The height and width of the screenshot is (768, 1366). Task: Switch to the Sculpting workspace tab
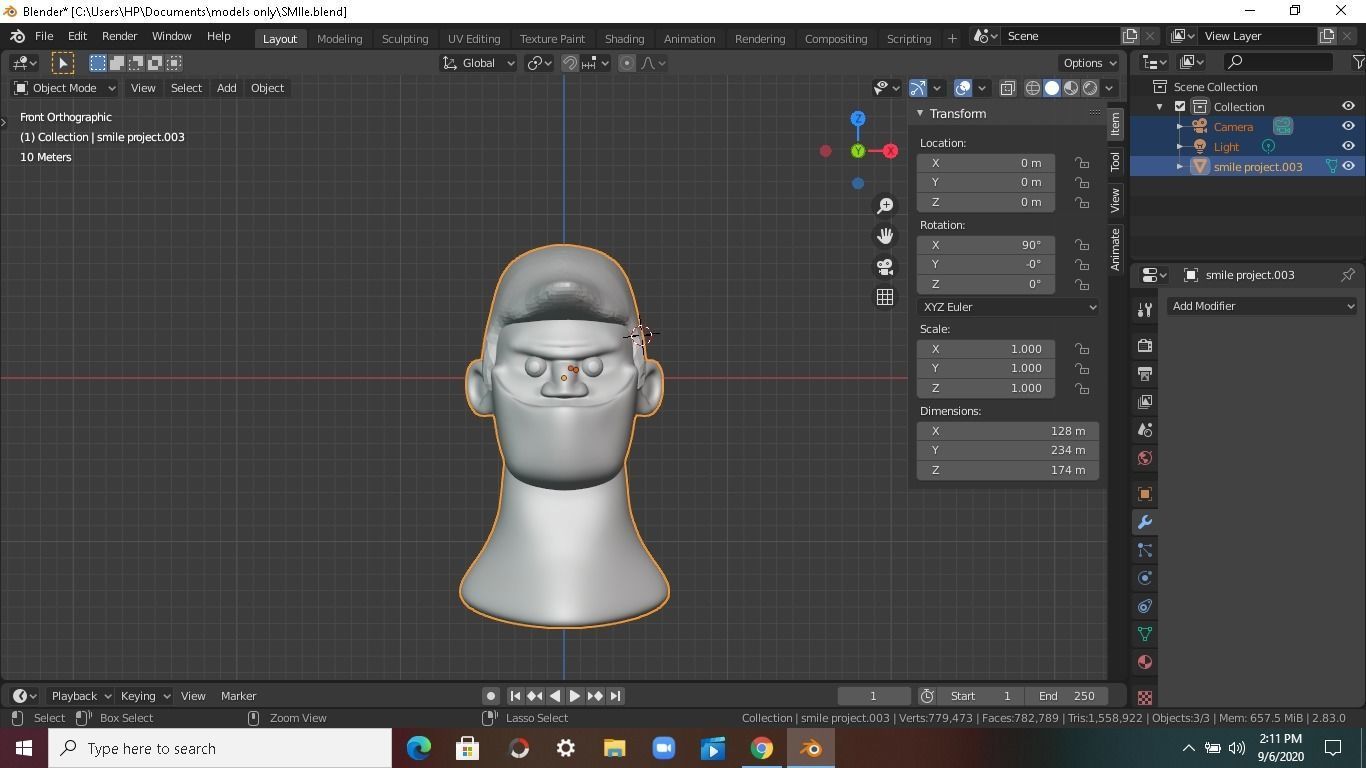405,39
